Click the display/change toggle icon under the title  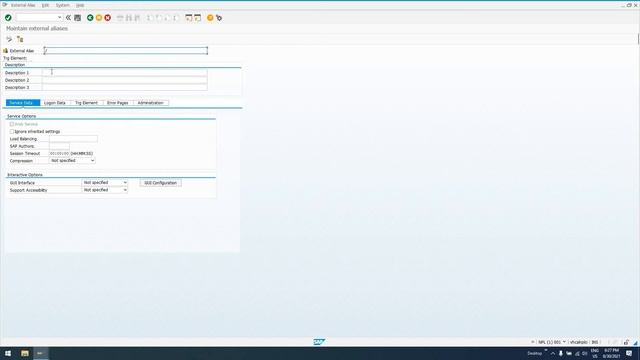click(x=9, y=39)
